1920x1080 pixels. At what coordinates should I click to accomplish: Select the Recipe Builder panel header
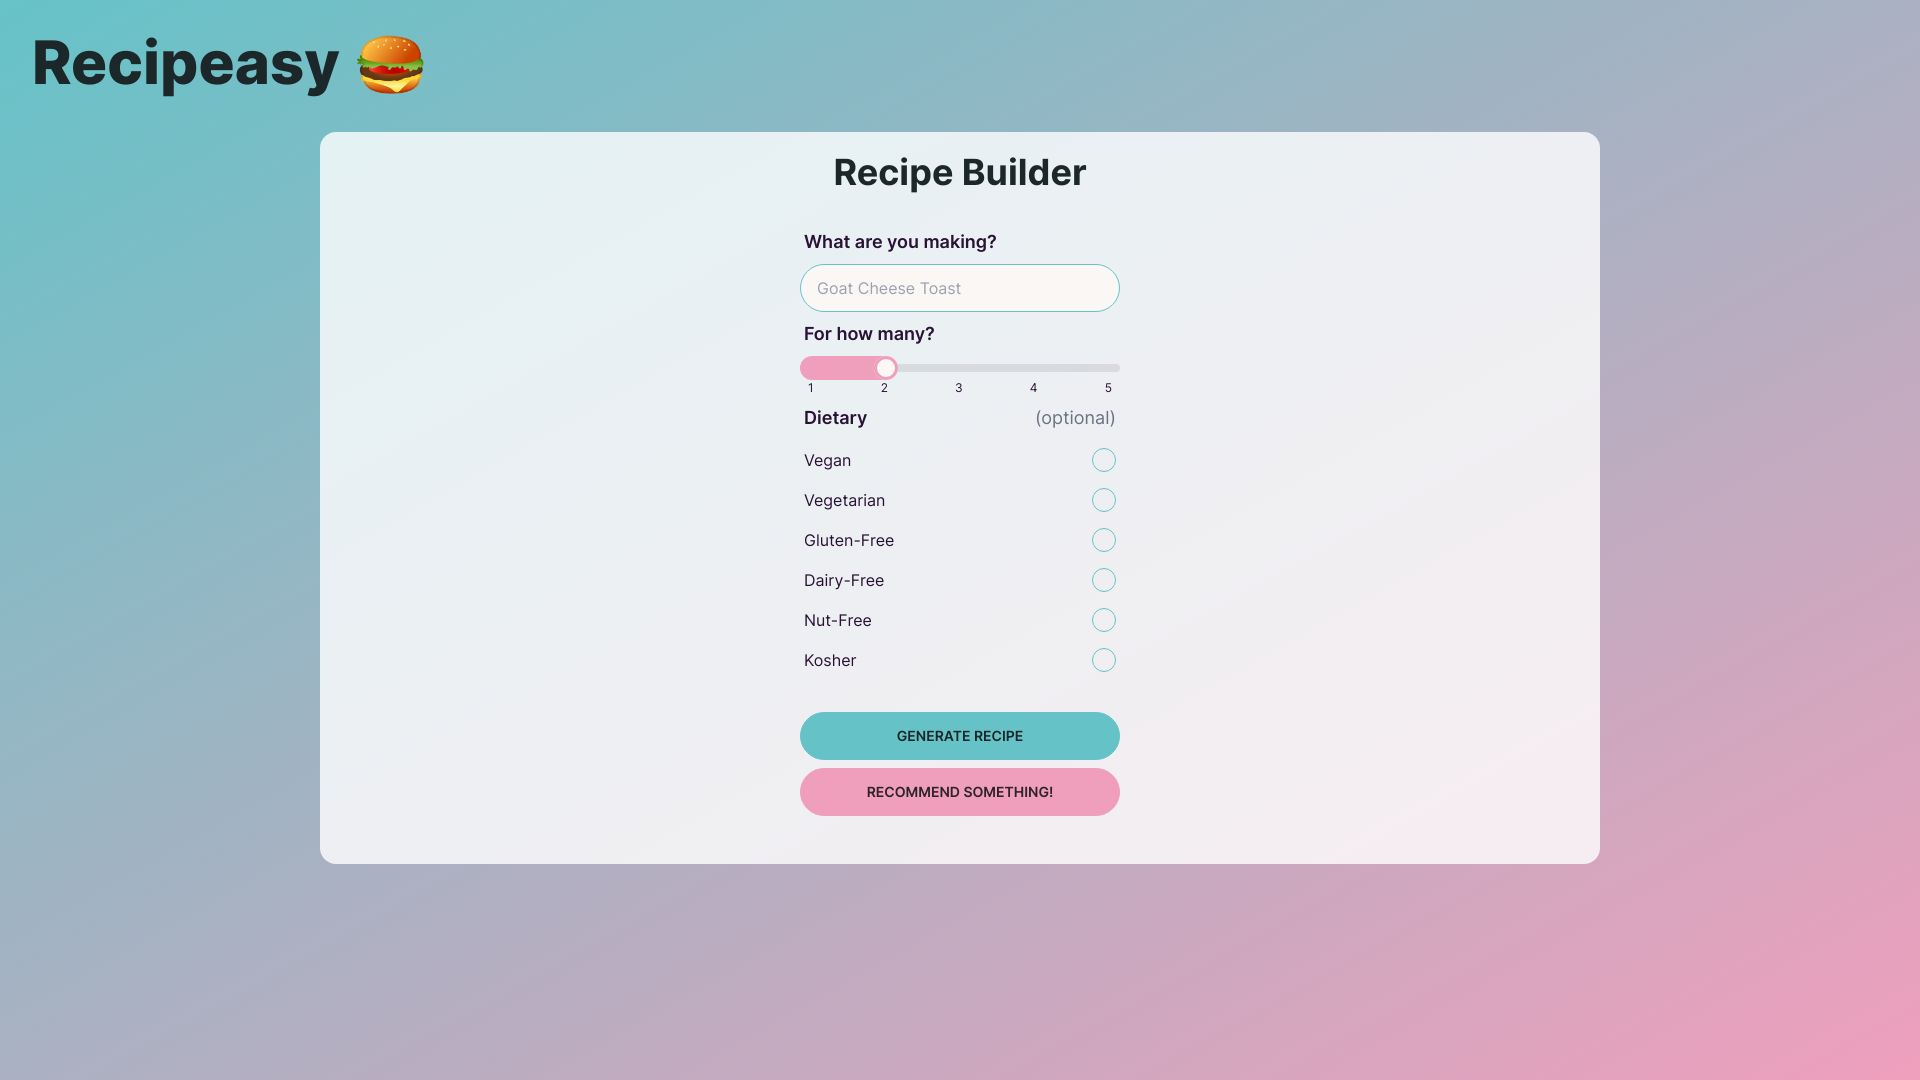point(960,170)
